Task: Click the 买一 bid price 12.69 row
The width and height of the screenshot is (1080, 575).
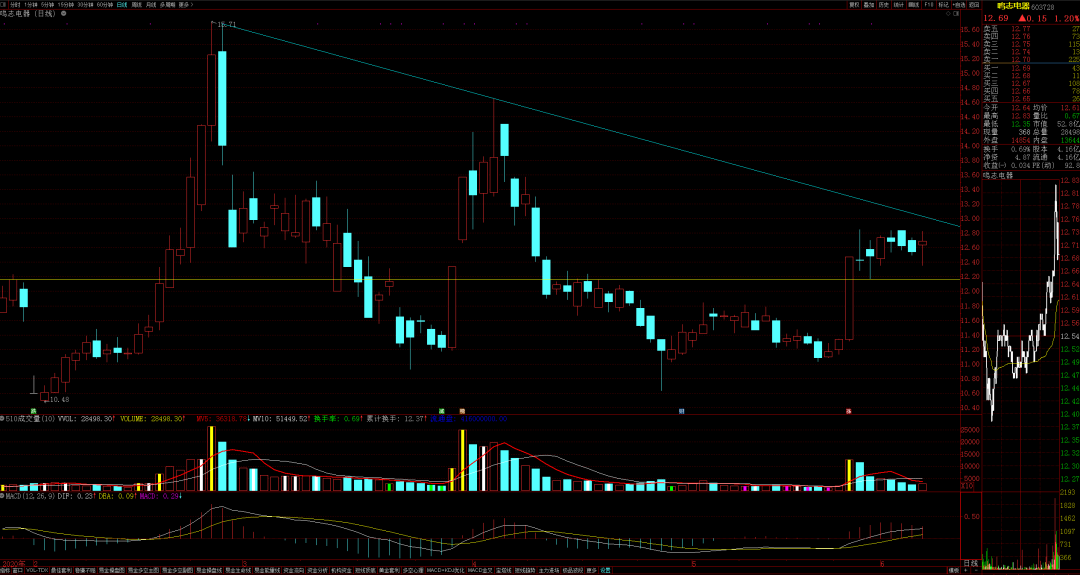Action: point(1031,67)
